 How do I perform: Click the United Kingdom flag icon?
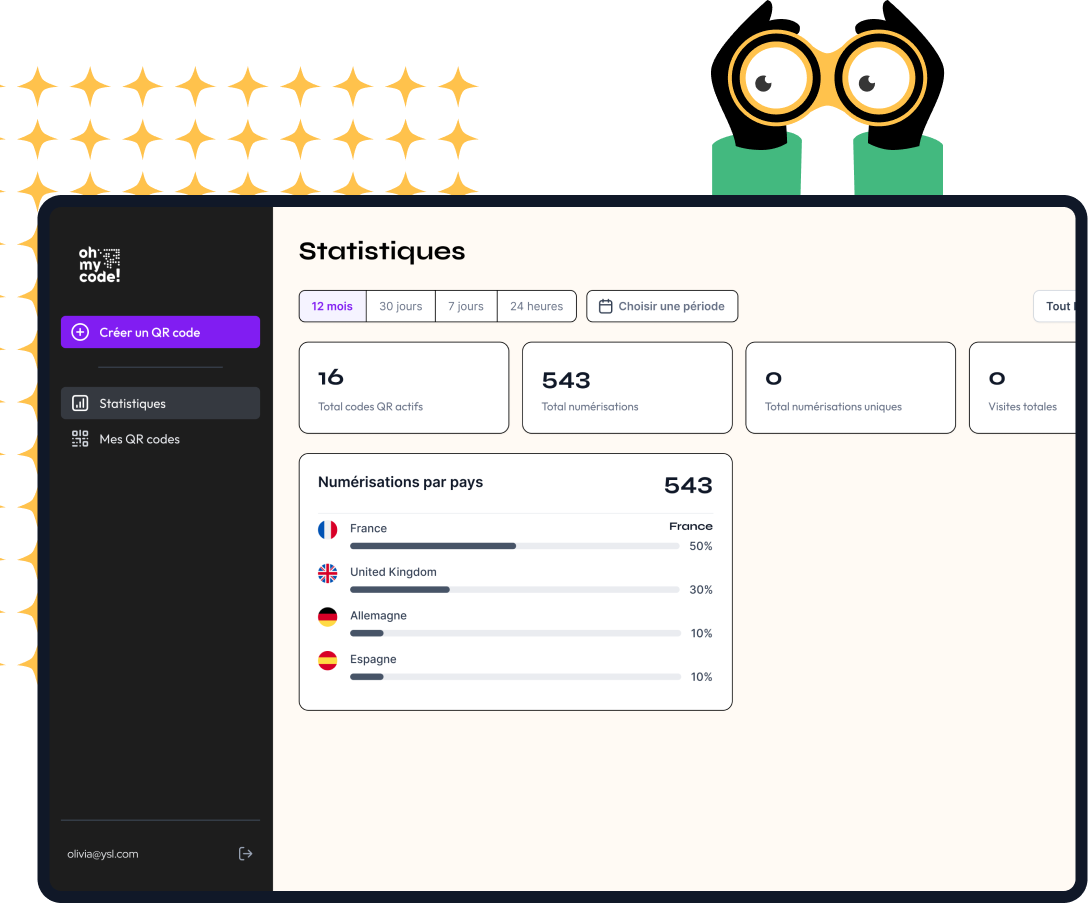(327, 573)
